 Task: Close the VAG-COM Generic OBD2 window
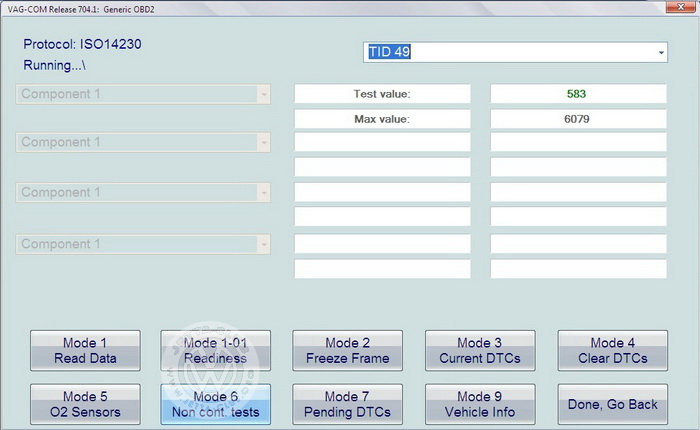[x=680, y=7]
